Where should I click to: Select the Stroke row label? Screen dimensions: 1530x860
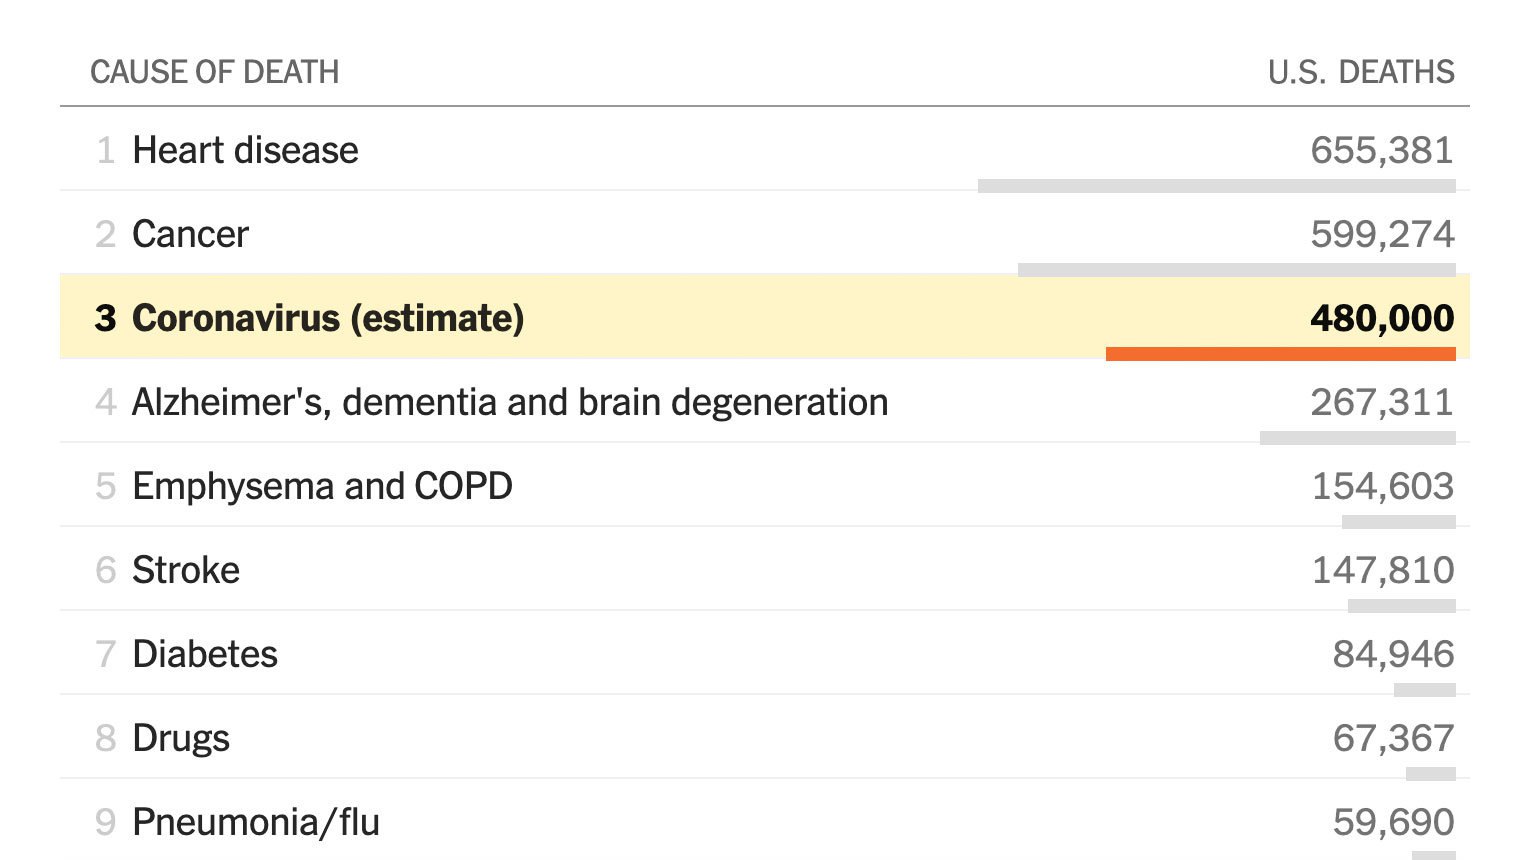[186, 570]
